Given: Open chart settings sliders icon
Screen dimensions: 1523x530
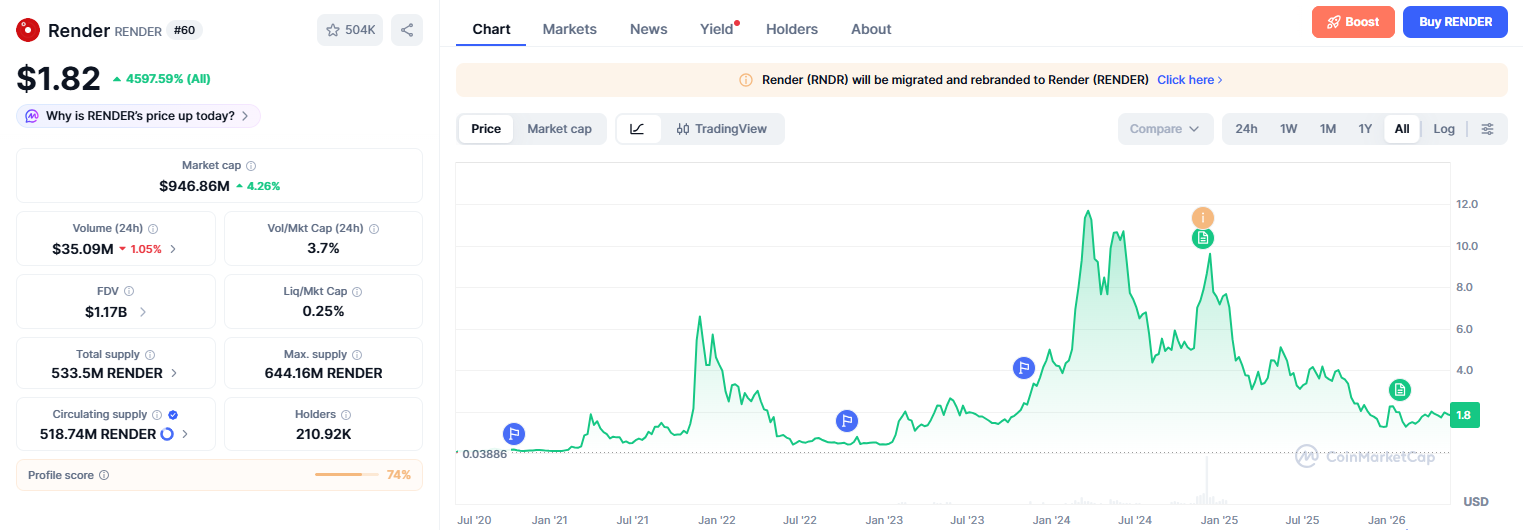Looking at the screenshot, I should click(x=1488, y=129).
